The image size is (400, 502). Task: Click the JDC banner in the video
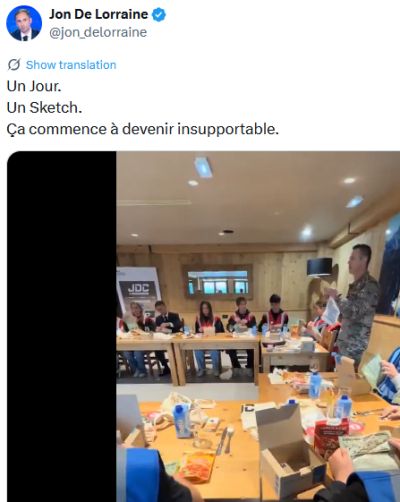[138, 293]
